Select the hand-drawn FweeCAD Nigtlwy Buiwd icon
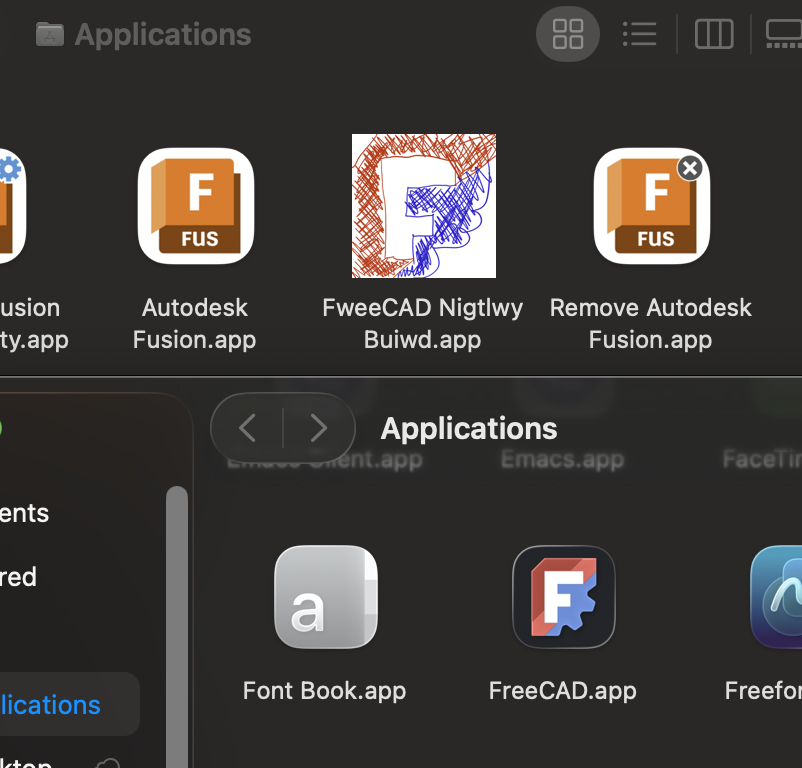Viewport: 802px width, 768px height. click(x=424, y=206)
